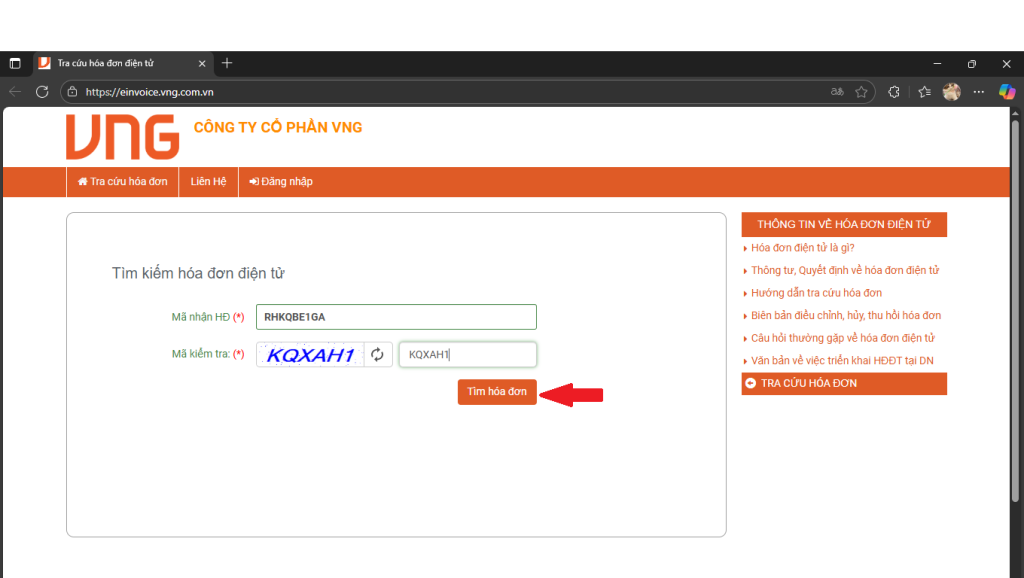
Task: Focus the captcha code text field
Action: (467, 355)
